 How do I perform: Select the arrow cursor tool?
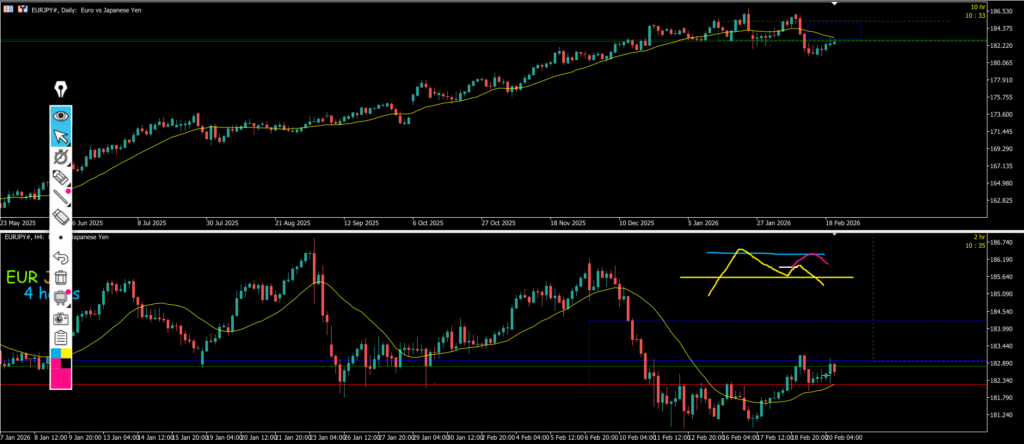pyautogui.click(x=60, y=136)
